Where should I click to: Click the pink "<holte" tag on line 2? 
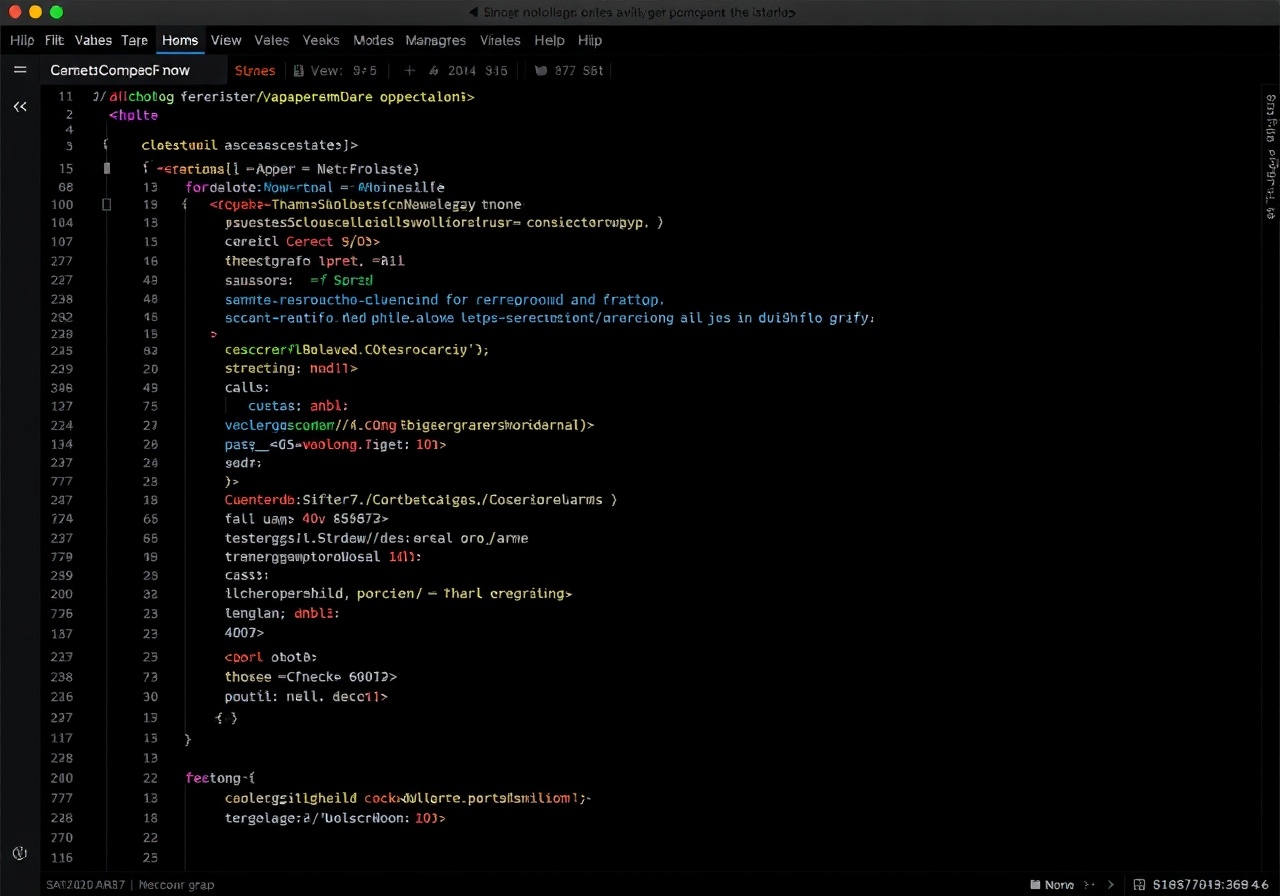pyautogui.click(x=134, y=116)
